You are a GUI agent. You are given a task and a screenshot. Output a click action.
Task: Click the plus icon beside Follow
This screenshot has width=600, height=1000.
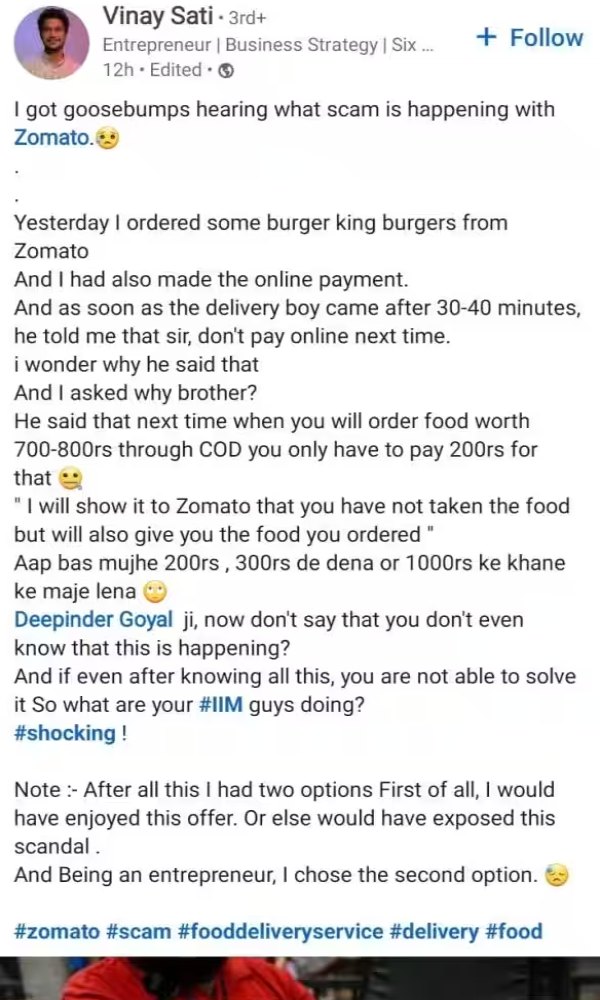(x=487, y=37)
